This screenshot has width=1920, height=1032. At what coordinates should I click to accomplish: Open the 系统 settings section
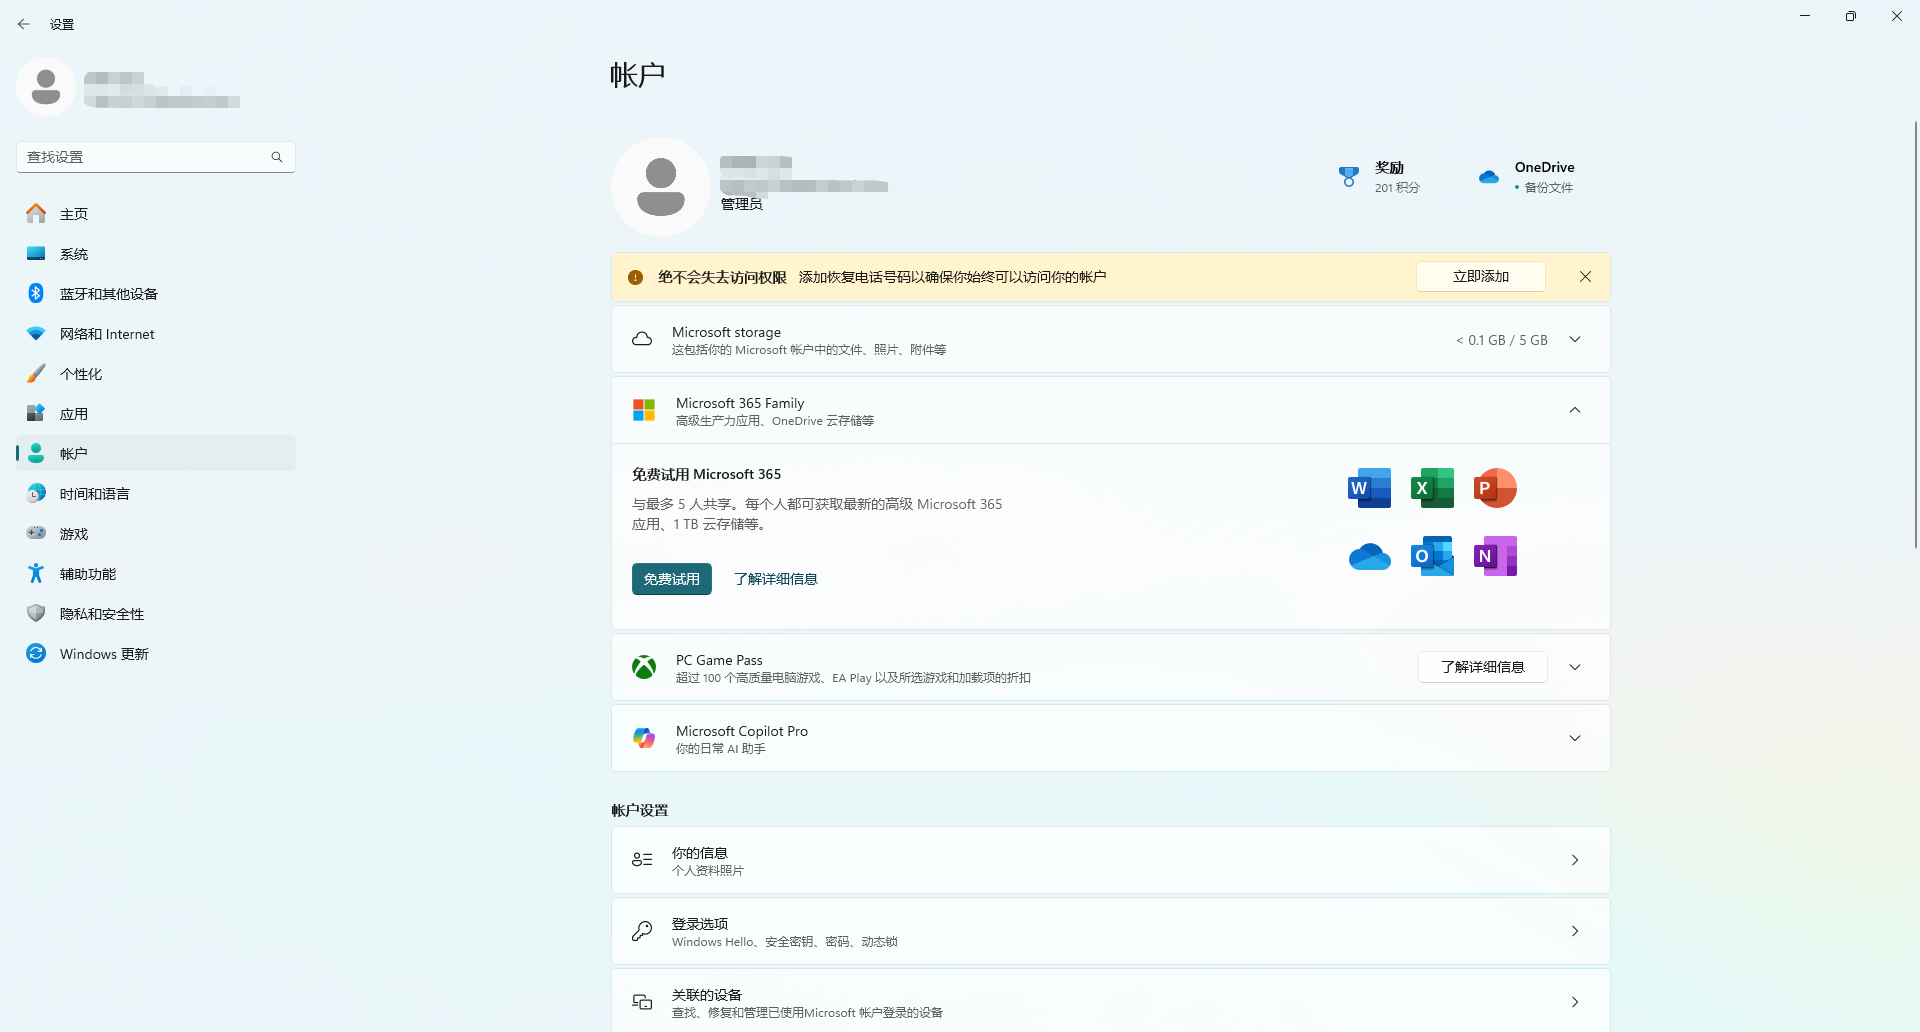pos(156,254)
